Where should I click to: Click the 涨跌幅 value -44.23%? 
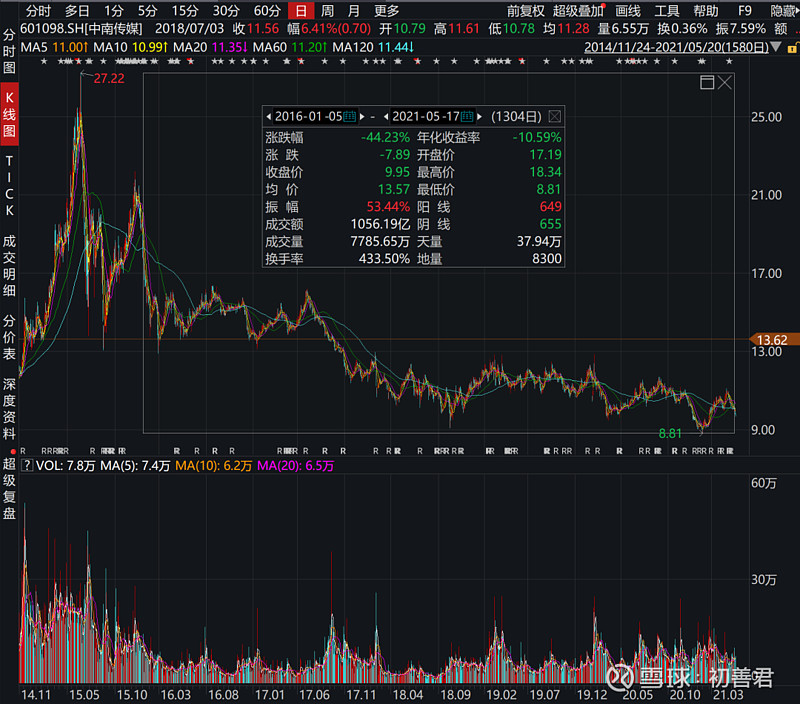[x=385, y=137]
